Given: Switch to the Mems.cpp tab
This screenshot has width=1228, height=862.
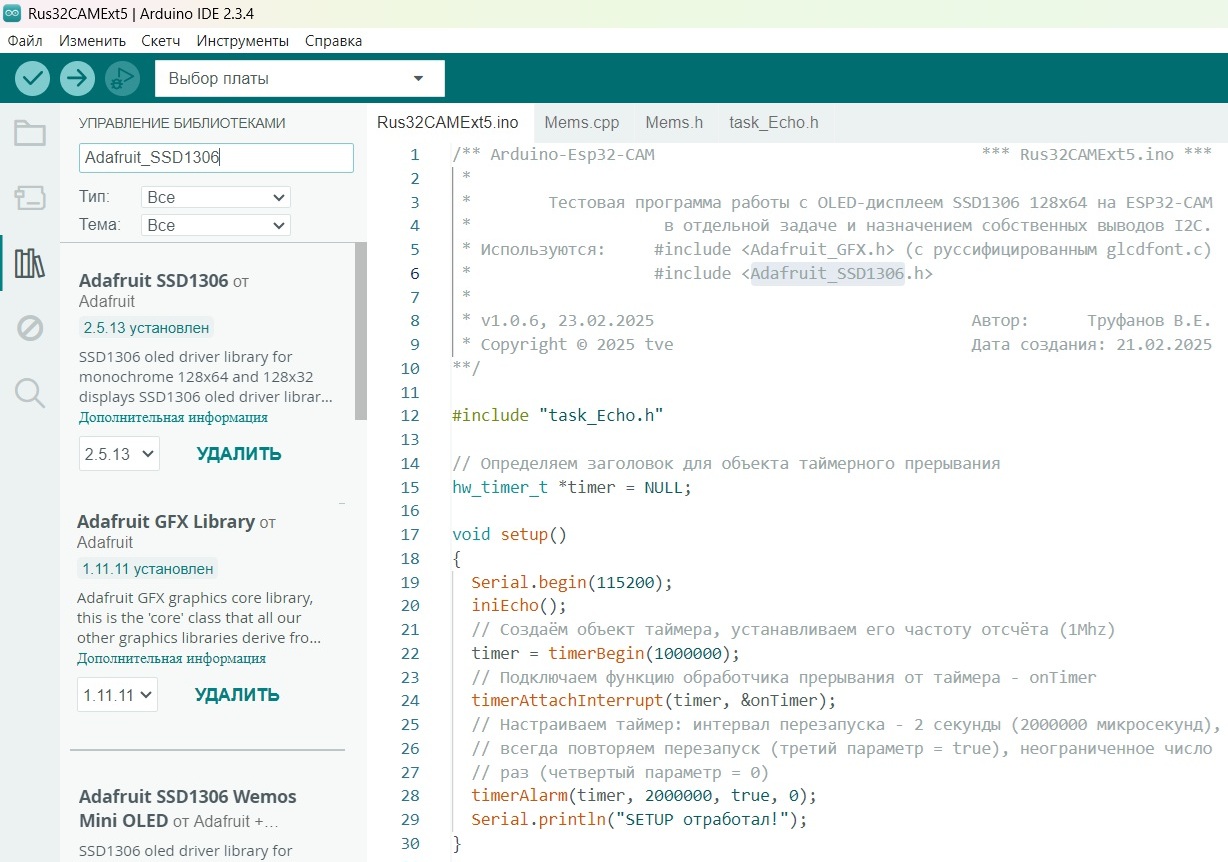Looking at the screenshot, I should 581,123.
